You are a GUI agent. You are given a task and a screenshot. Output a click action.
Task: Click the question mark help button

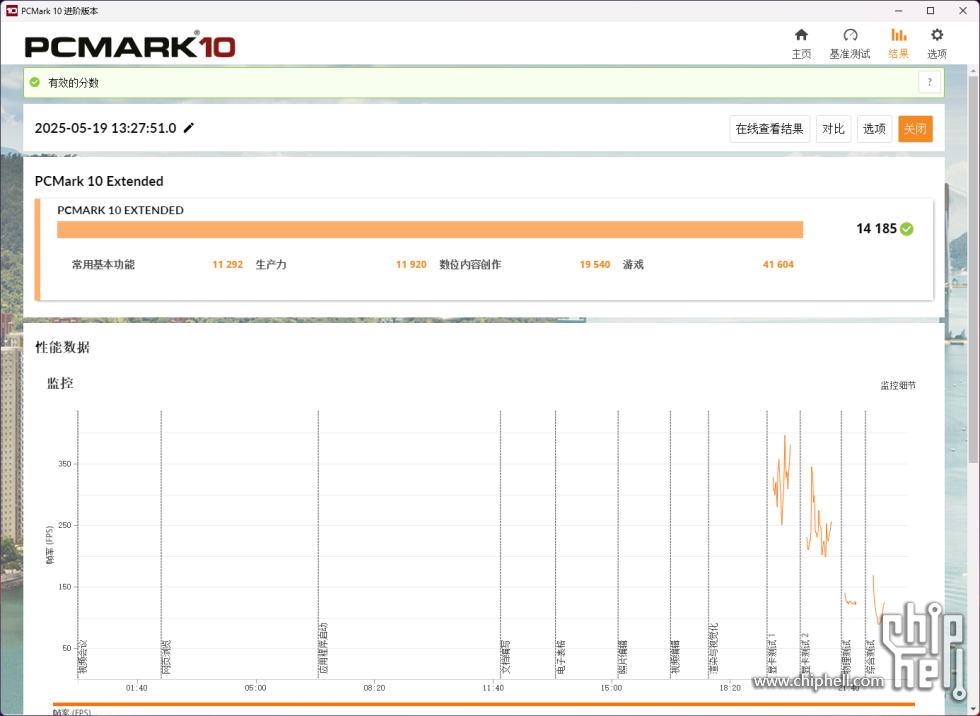(x=929, y=82)
